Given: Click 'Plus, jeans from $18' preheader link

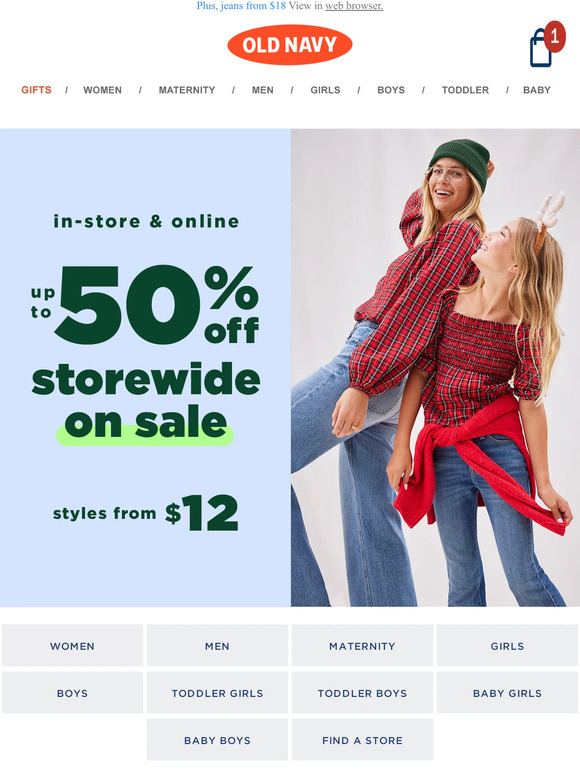Looking at the screenshot, I should coord(241,6).
